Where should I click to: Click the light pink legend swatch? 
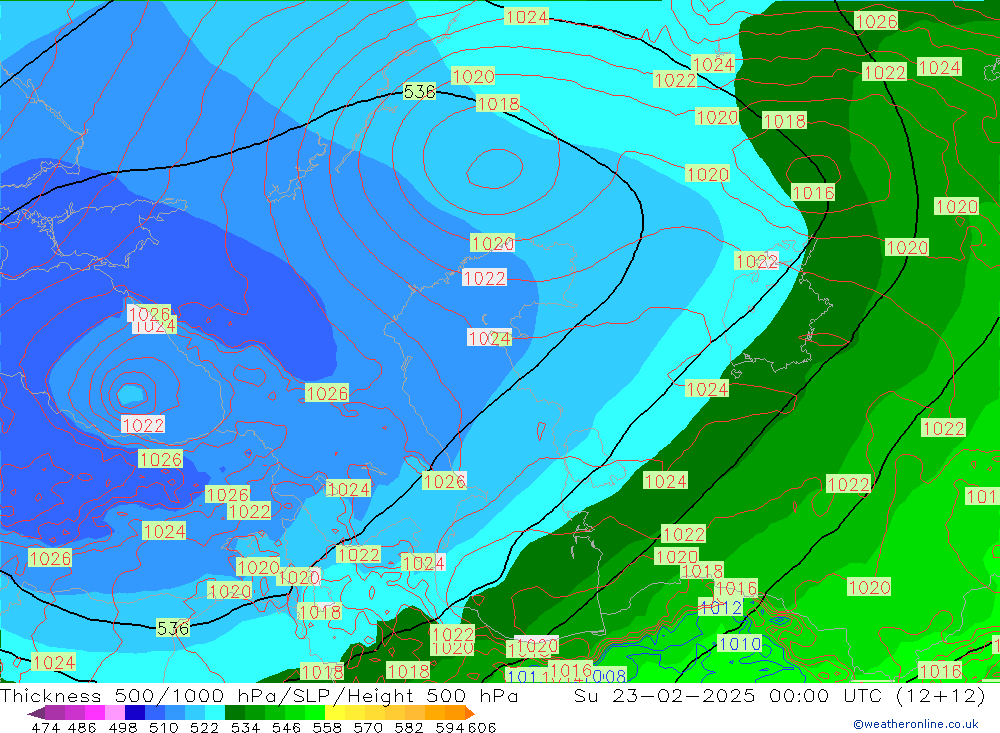click(115, 713)
